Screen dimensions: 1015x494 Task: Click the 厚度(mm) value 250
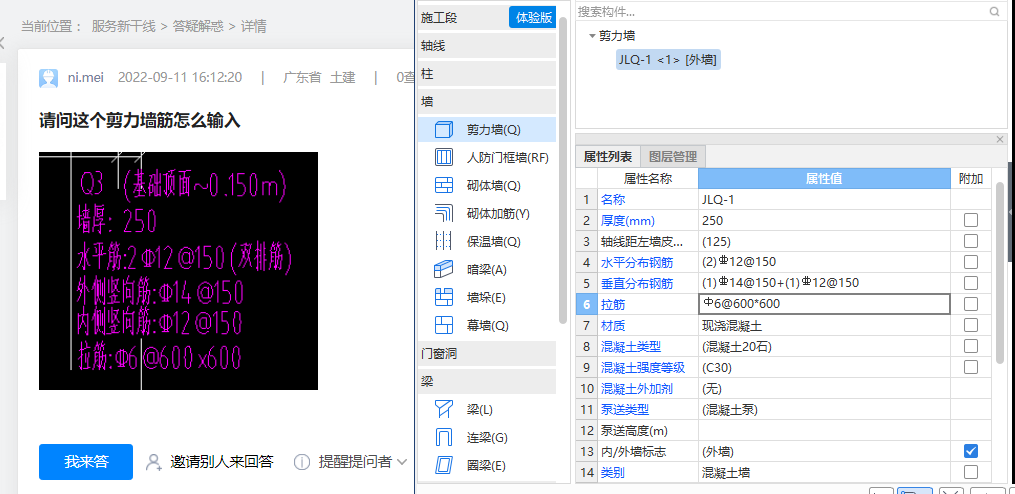pyautogui.click(x=824, y=221)
